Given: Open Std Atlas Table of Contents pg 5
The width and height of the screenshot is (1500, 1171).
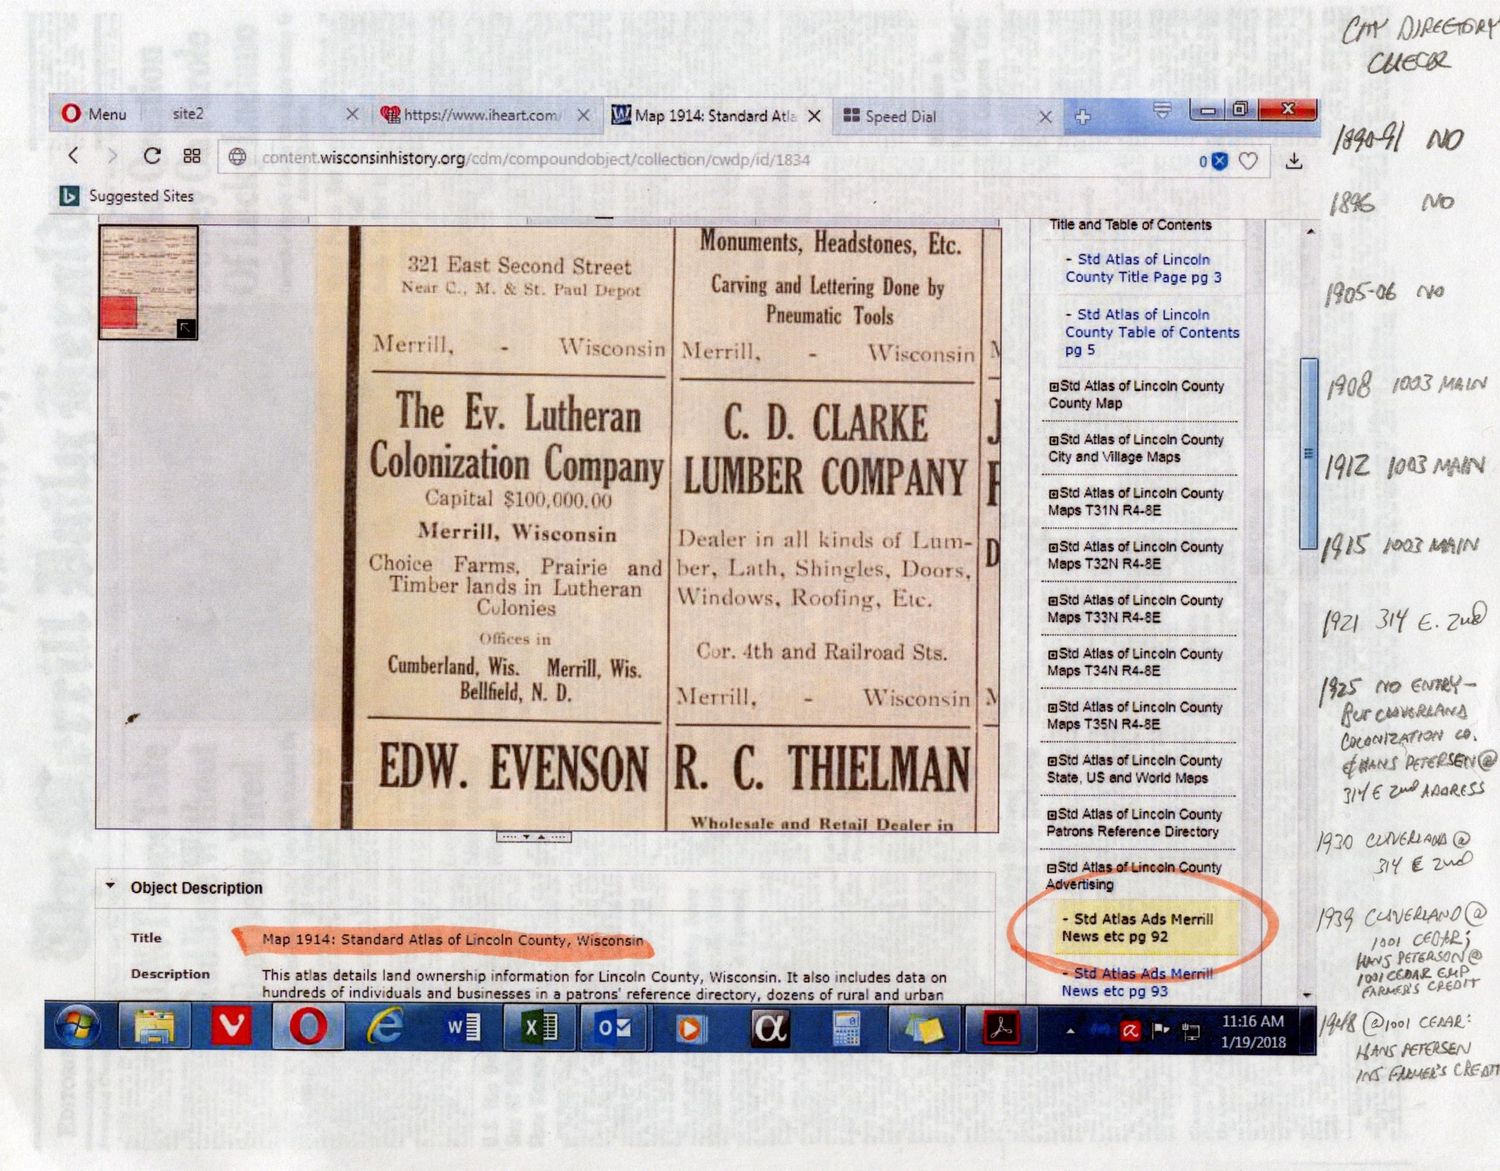Looking at the screenshot, I should (x=1151, y=332).
